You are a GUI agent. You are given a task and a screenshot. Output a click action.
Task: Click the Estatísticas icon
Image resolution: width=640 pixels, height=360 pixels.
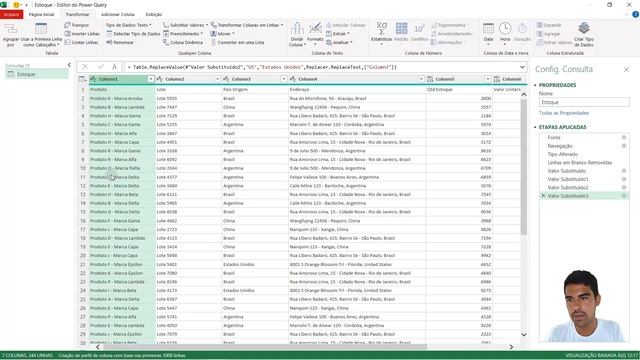point(382,29)
